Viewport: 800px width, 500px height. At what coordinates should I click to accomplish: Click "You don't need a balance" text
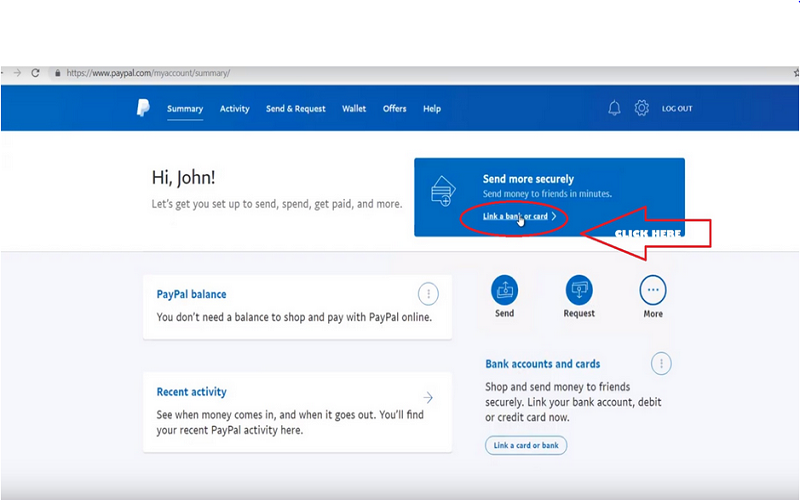294,317
